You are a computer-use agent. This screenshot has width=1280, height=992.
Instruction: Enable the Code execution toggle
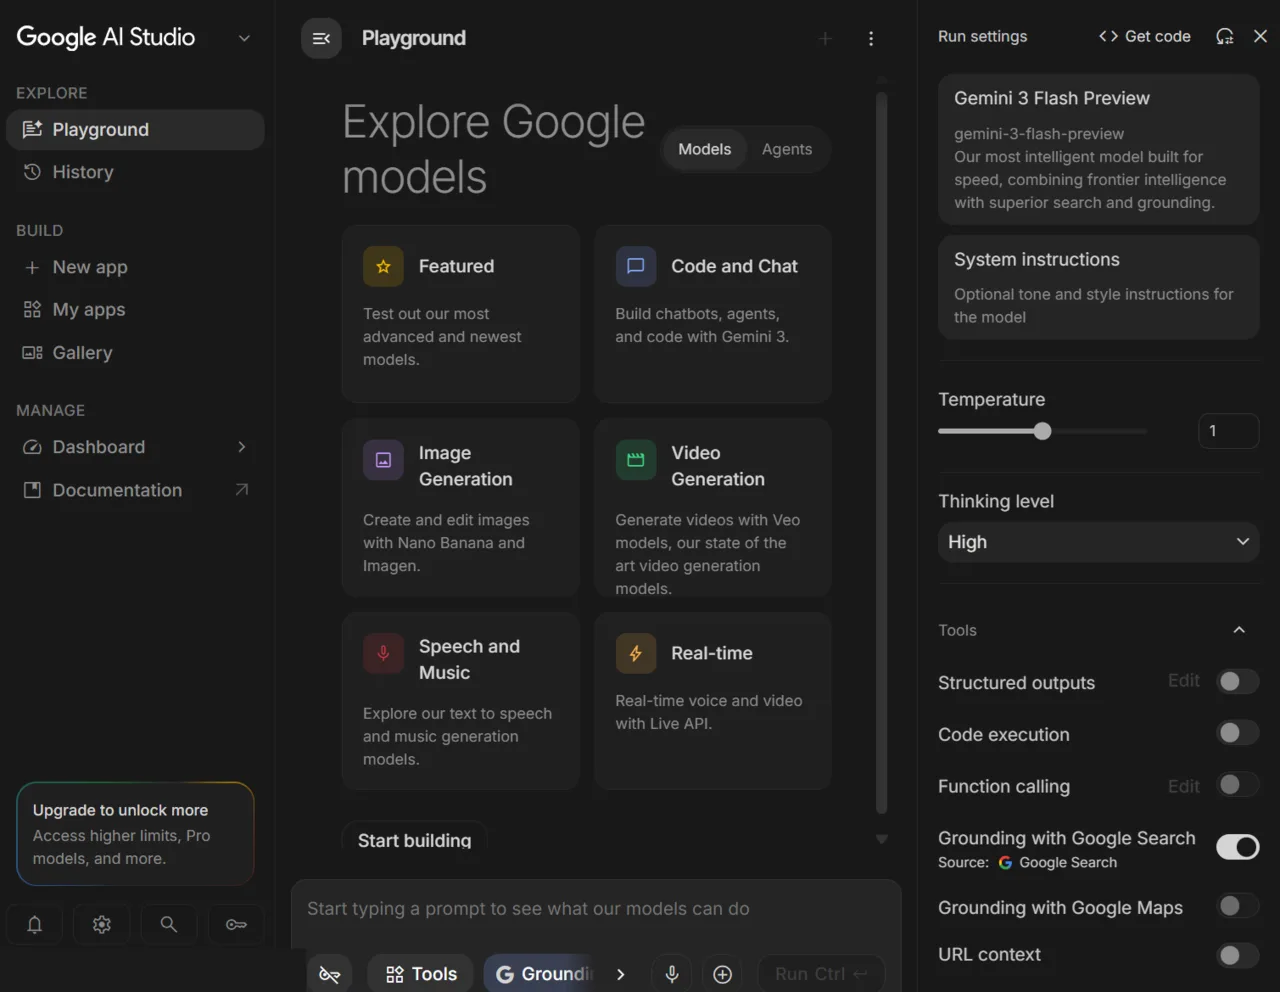click(1237, 733)
